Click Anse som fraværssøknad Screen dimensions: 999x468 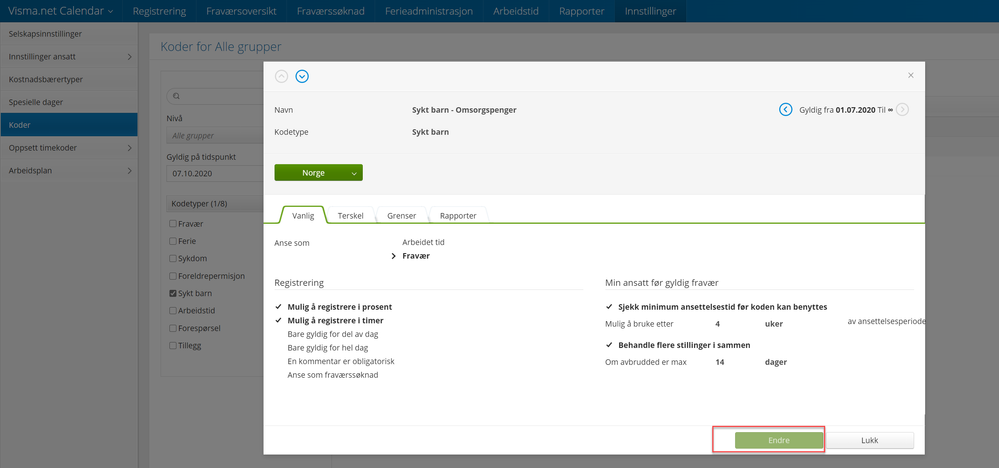pos(333,375)
